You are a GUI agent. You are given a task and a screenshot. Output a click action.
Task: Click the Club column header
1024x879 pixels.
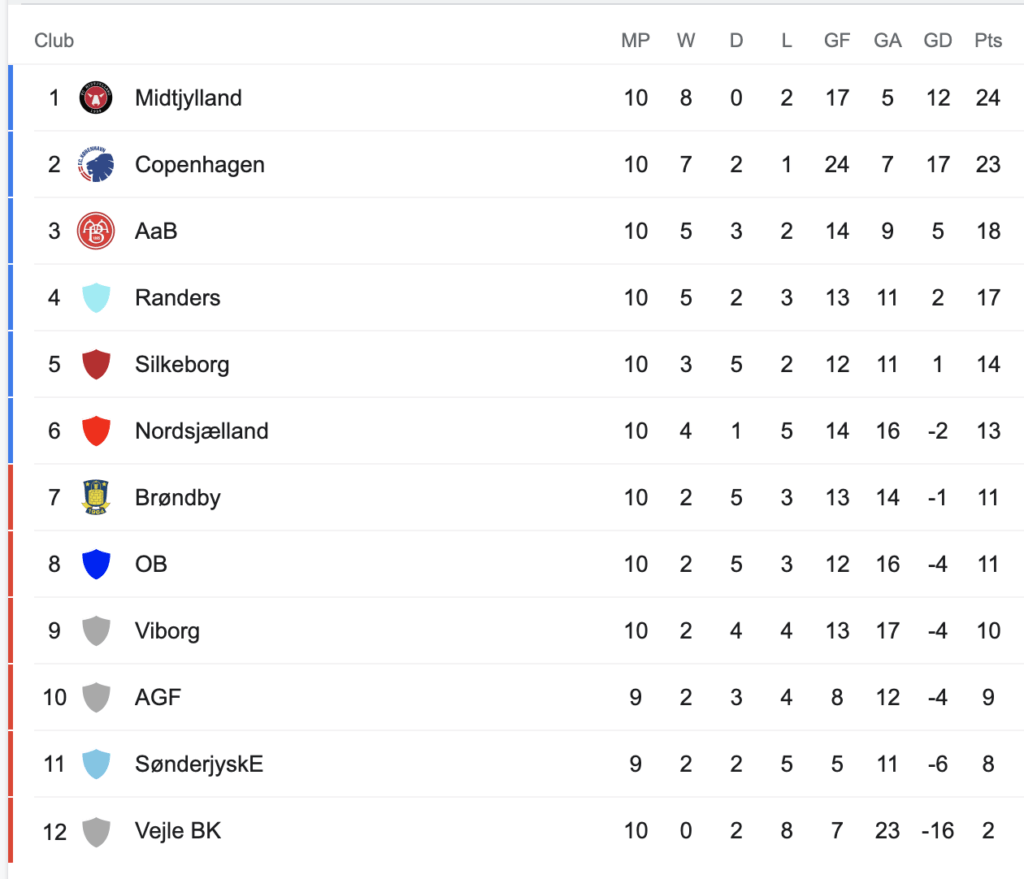coord(54,40)
